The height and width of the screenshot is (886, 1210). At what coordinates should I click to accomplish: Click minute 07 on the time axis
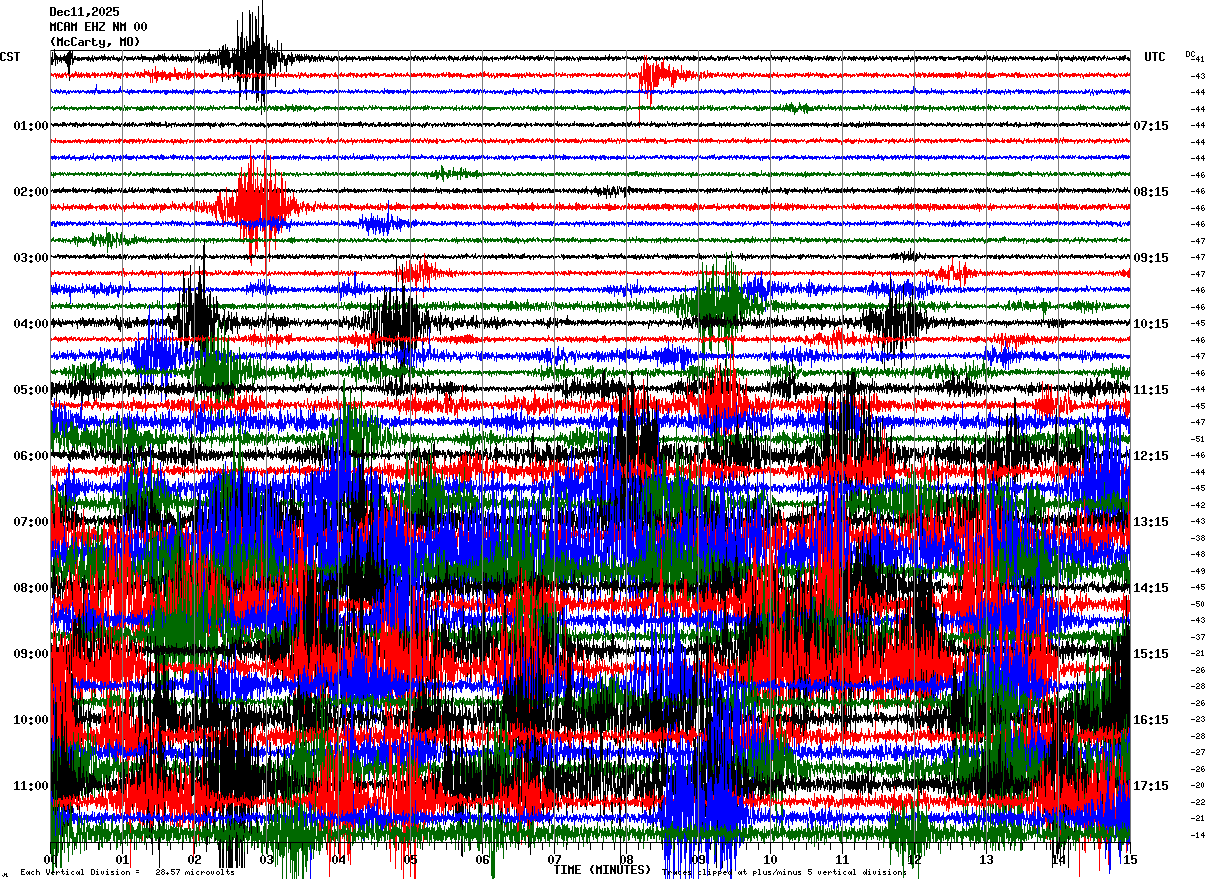(x=554, y=860)
